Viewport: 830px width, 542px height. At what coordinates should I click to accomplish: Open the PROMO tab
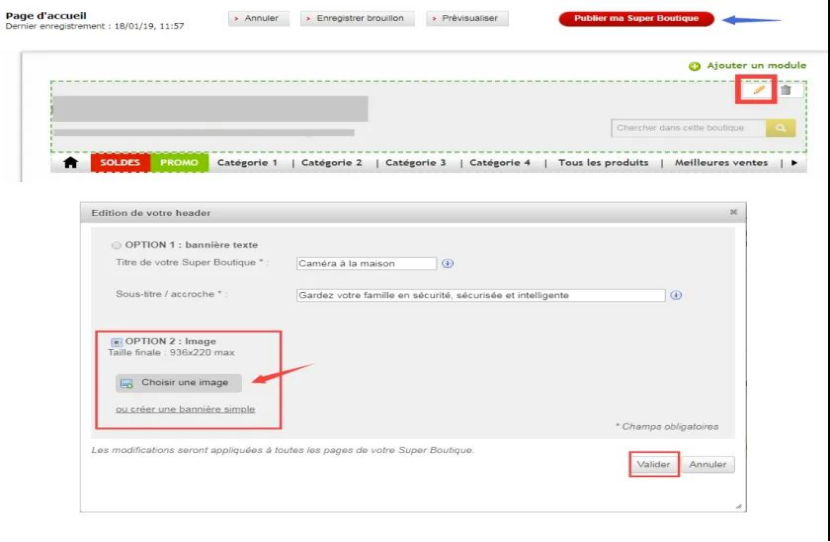click(x=179, y=162)
